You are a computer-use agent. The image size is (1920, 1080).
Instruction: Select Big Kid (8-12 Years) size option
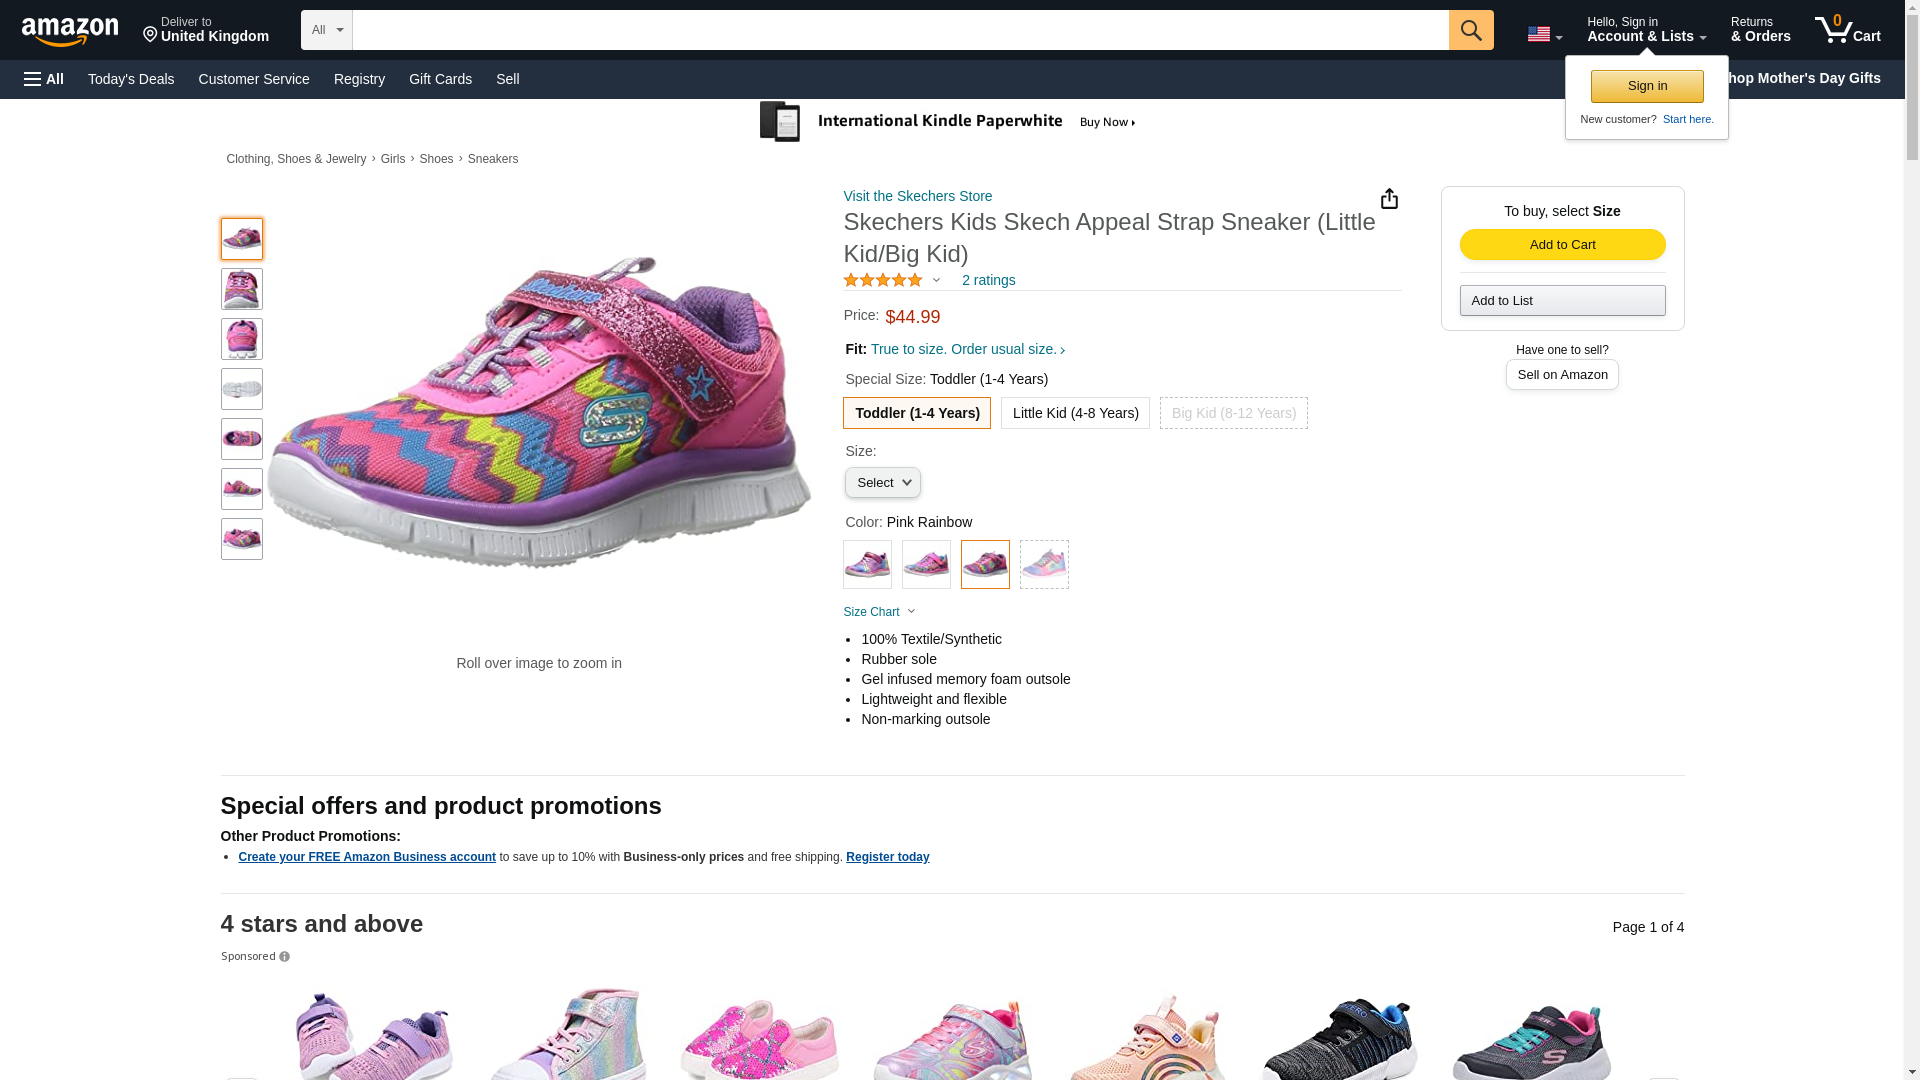tap(1233, 413)
